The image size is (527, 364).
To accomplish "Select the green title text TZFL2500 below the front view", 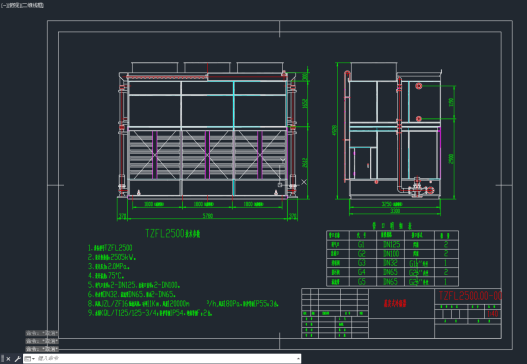I will point(173,233).
